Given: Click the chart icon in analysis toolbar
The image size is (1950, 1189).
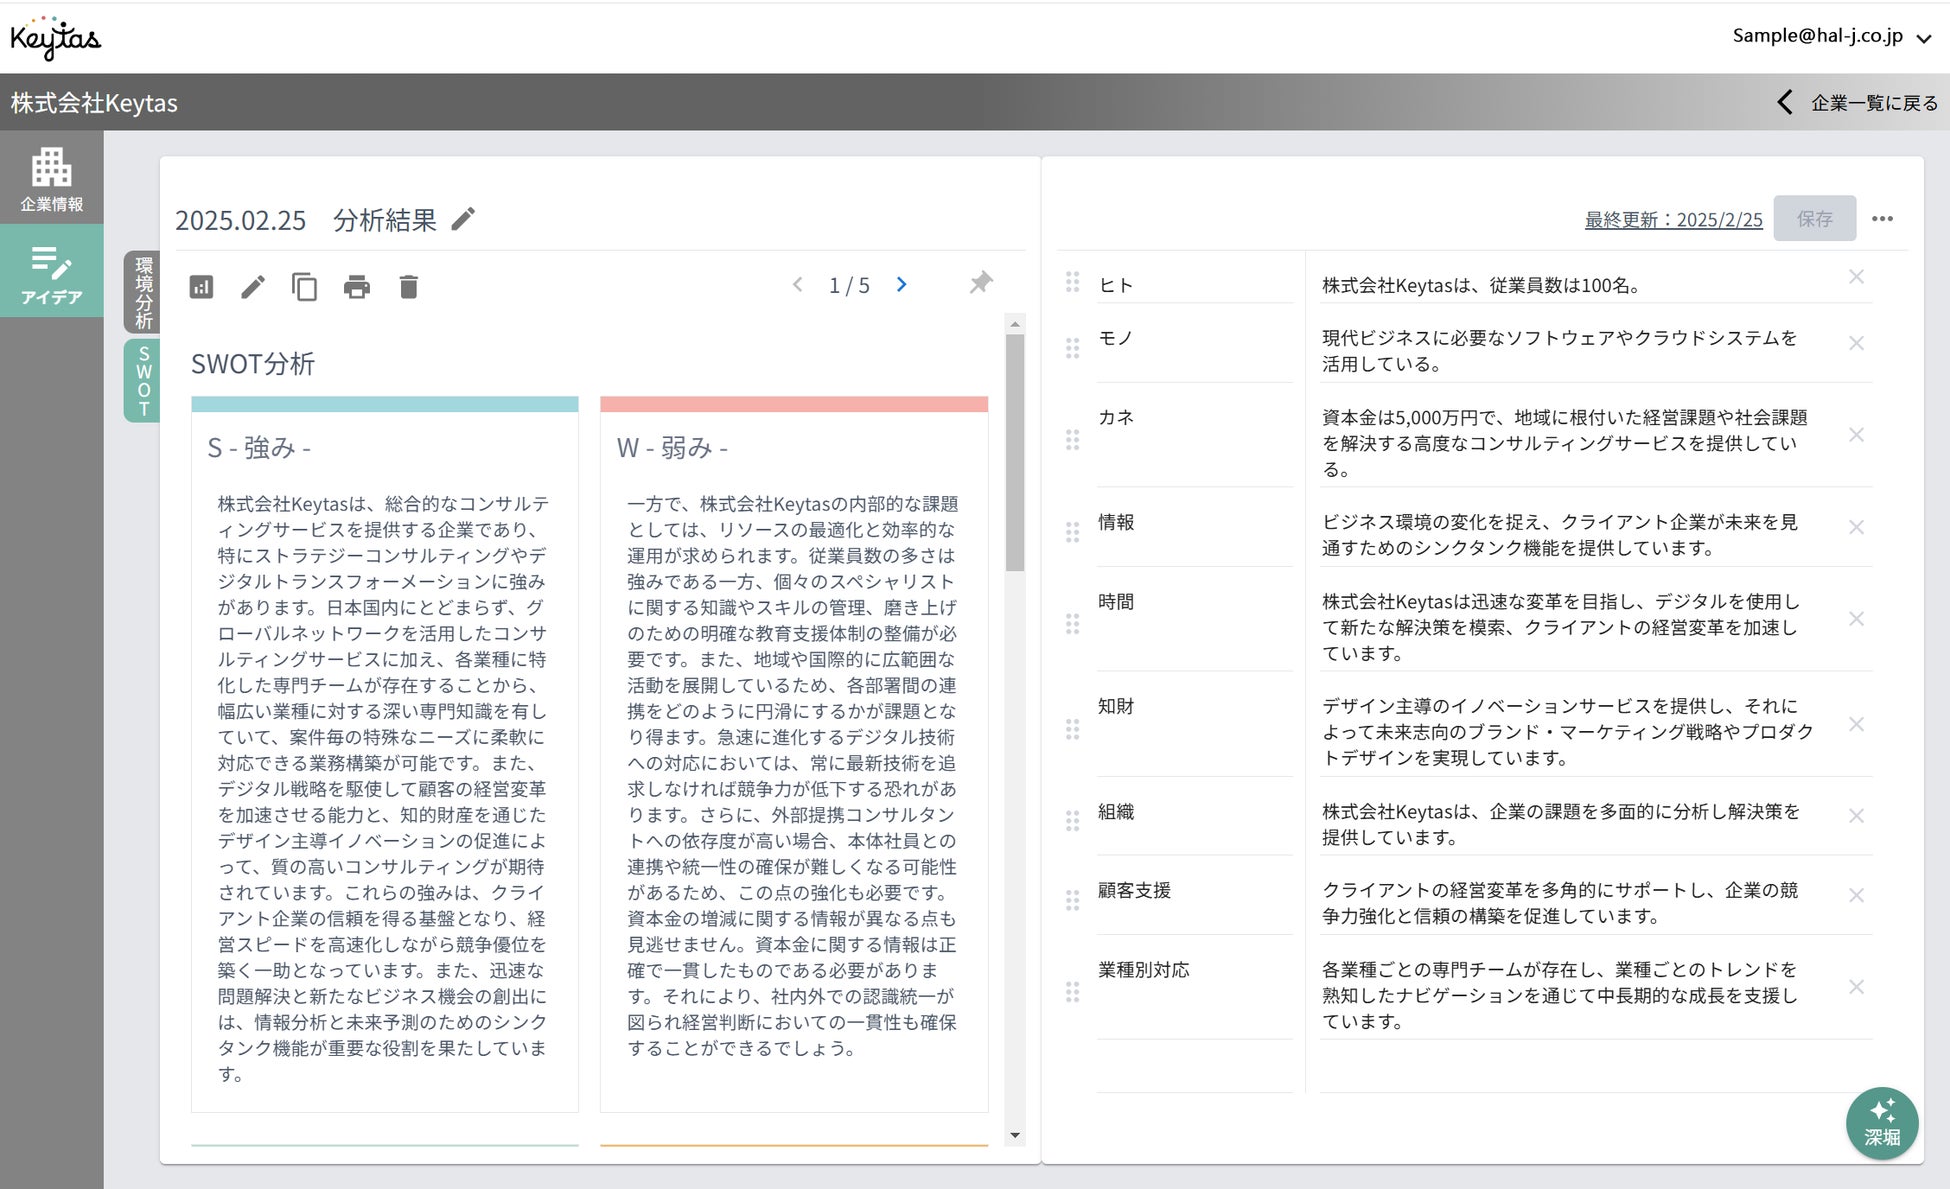Looking at the screenshot, I should click(201, 287).
